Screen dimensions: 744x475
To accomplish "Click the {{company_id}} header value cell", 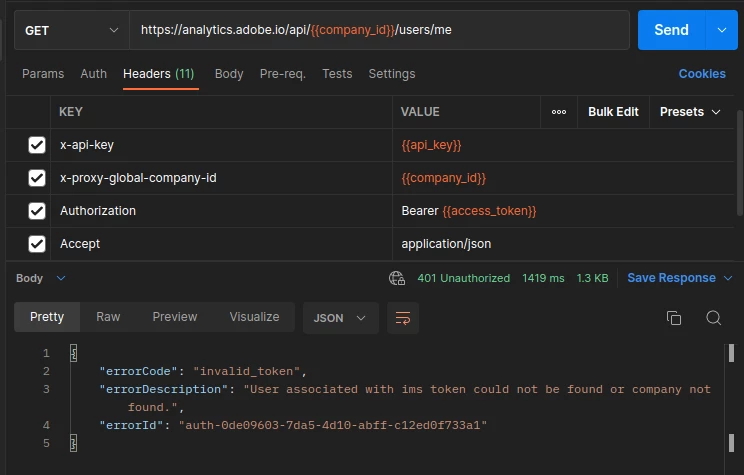I will pyautogui.click(x=563, y=178).
